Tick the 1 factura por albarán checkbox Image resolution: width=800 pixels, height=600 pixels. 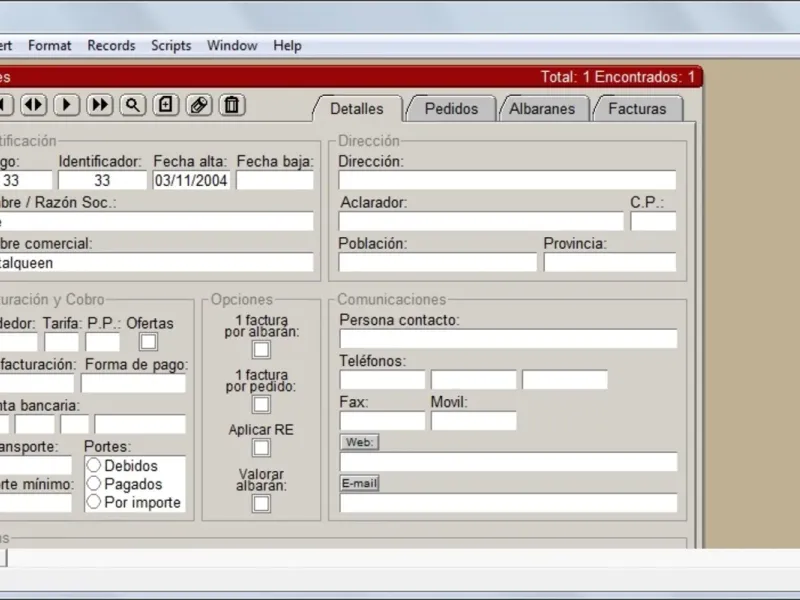point(261,350)
